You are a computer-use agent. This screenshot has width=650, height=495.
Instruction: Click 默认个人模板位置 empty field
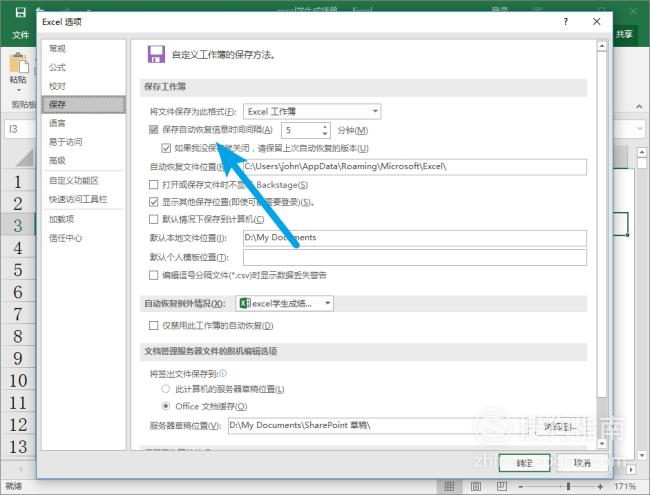point(415,257)
